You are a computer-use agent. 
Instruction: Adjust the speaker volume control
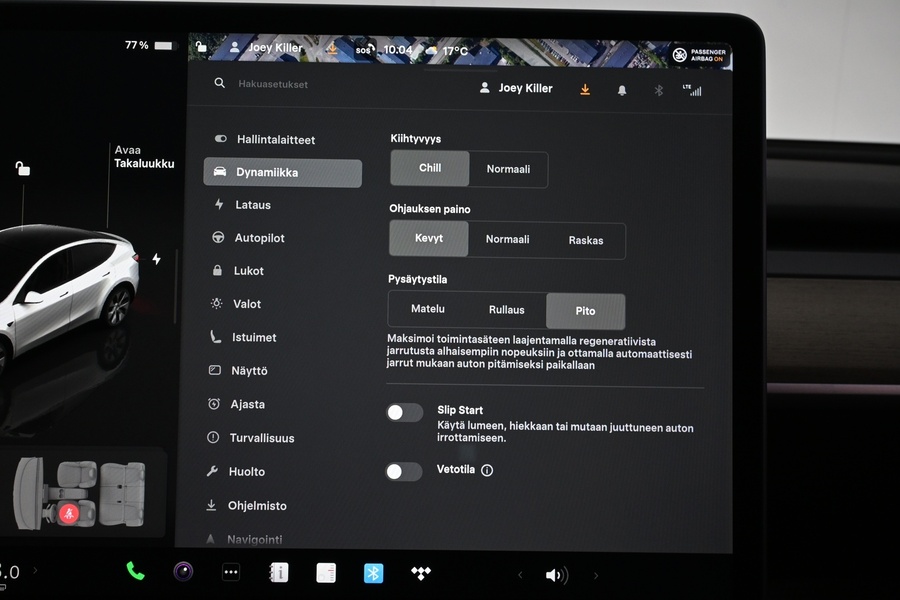click(x=556, y=575)
